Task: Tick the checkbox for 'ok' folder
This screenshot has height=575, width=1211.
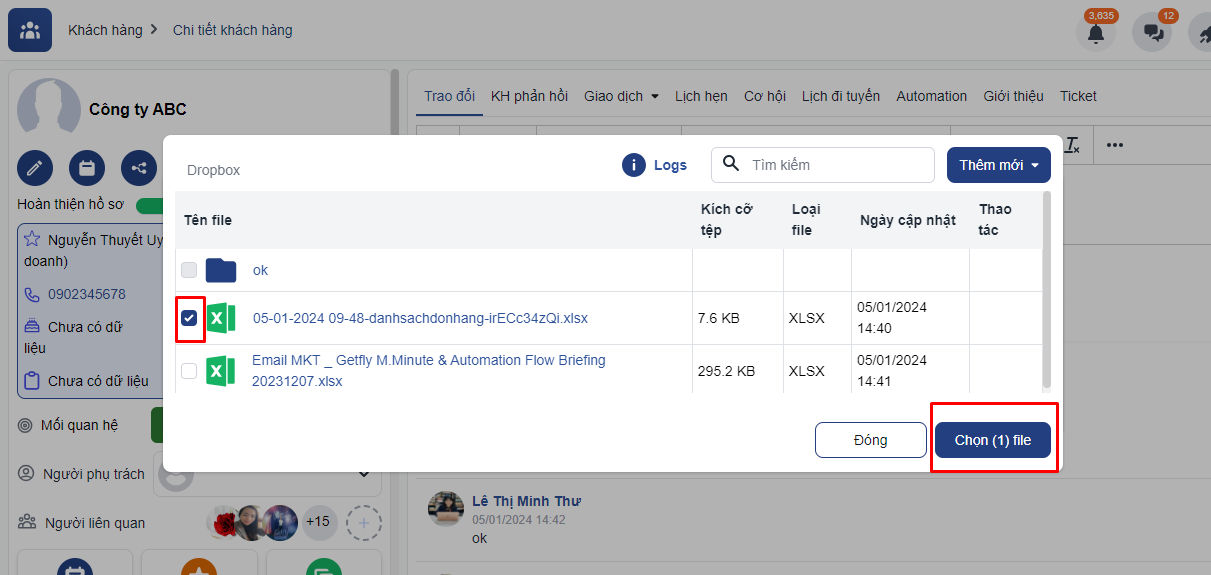Action: click(189, 270)
